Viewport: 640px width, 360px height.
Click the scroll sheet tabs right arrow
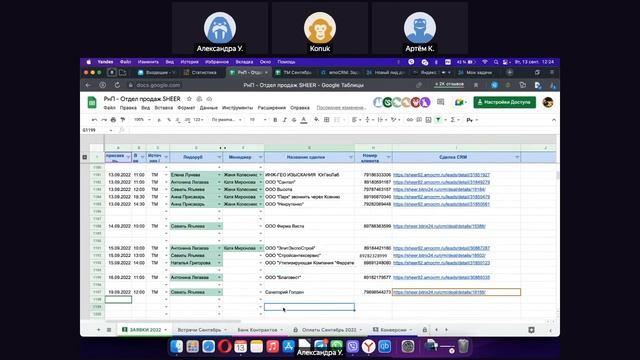tap(446, 330)
